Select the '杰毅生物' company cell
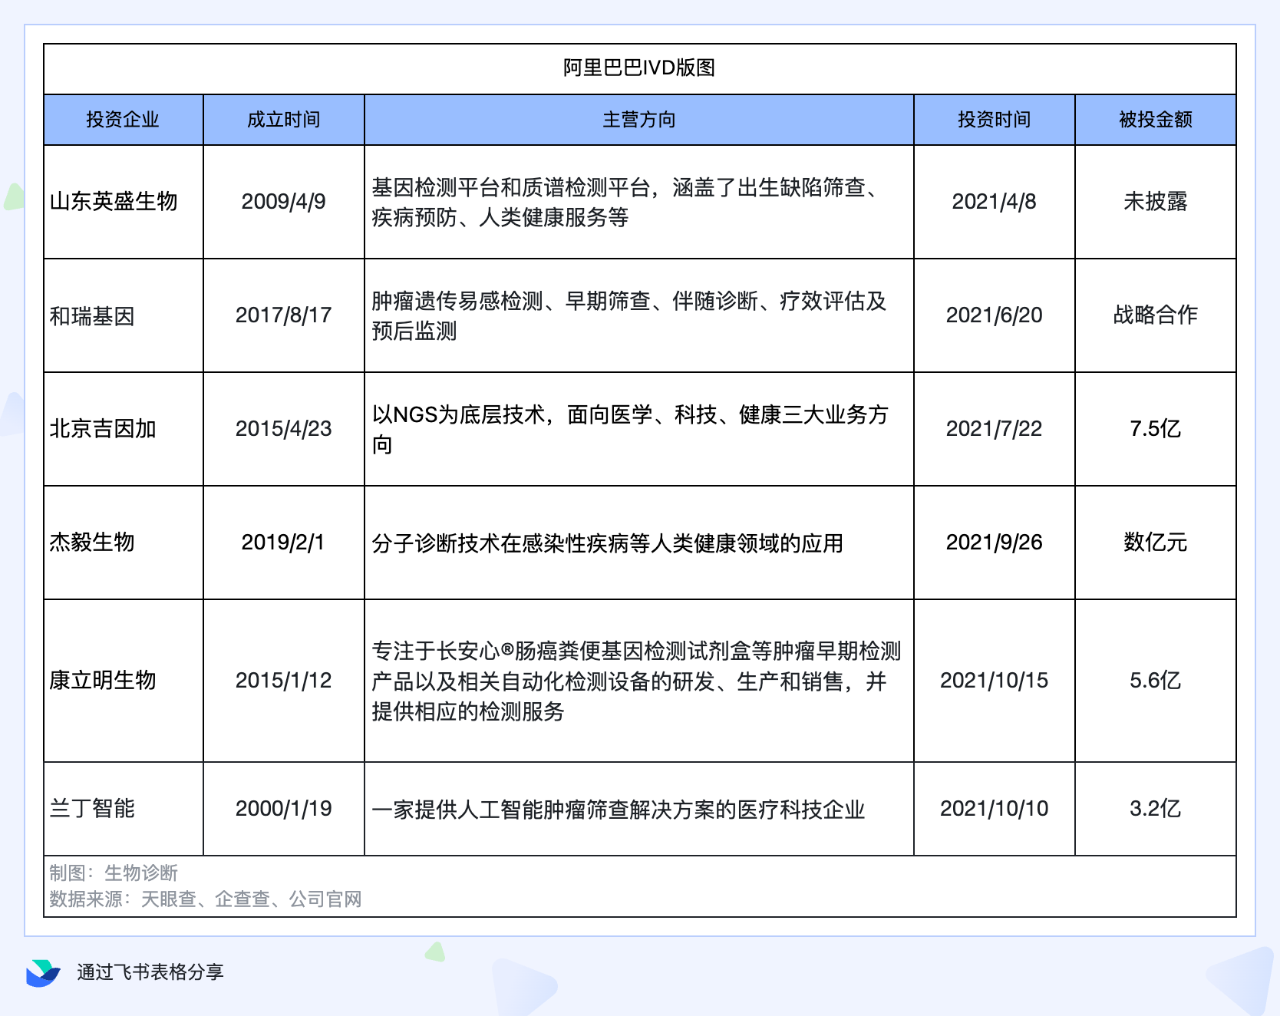Viewport: 1280px width, 1016px height. click(x=92, y=543)
